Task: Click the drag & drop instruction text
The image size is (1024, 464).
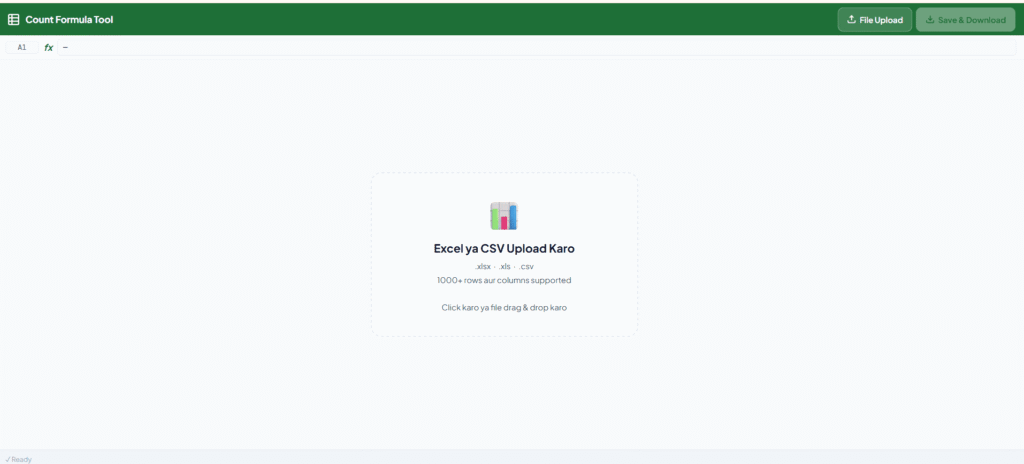Action: (504, 307)
